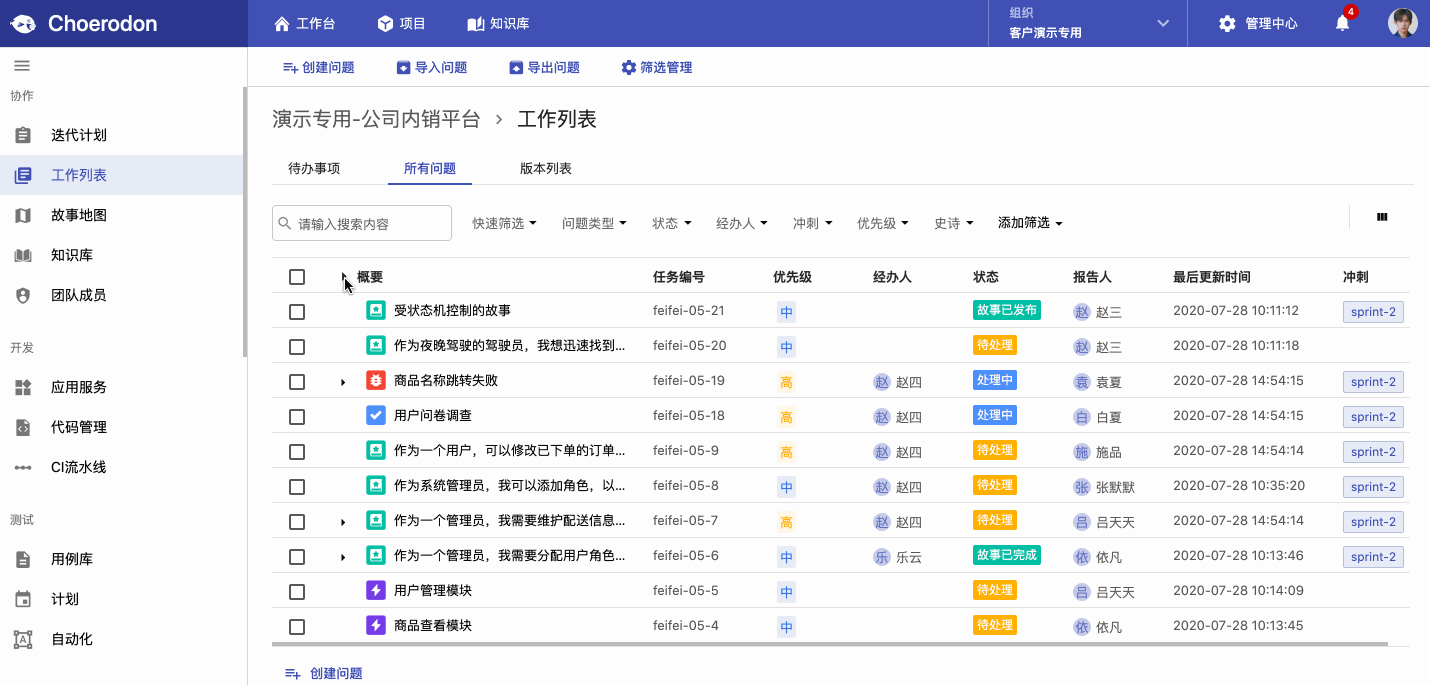
Task: Check the checkbox for 用户问卷调查
Action: [297, 415]
